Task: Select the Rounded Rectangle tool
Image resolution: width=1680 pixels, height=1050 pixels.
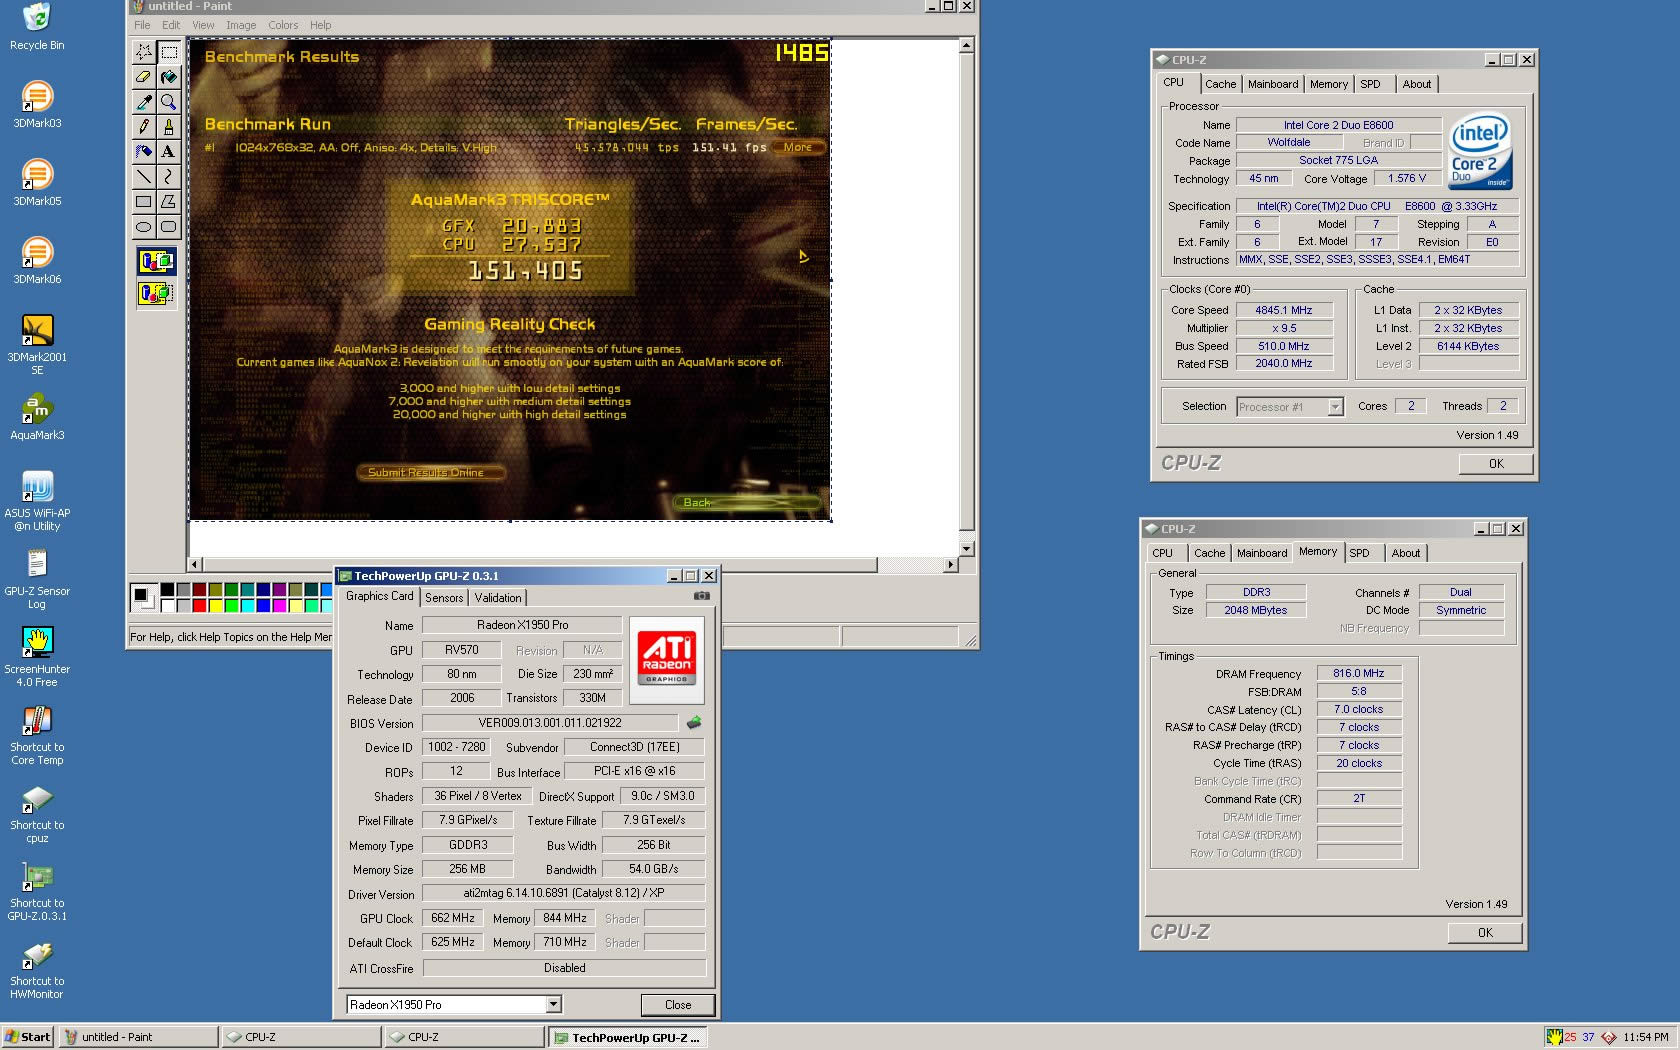Action: pyautogui.click(x=169, y=227)
